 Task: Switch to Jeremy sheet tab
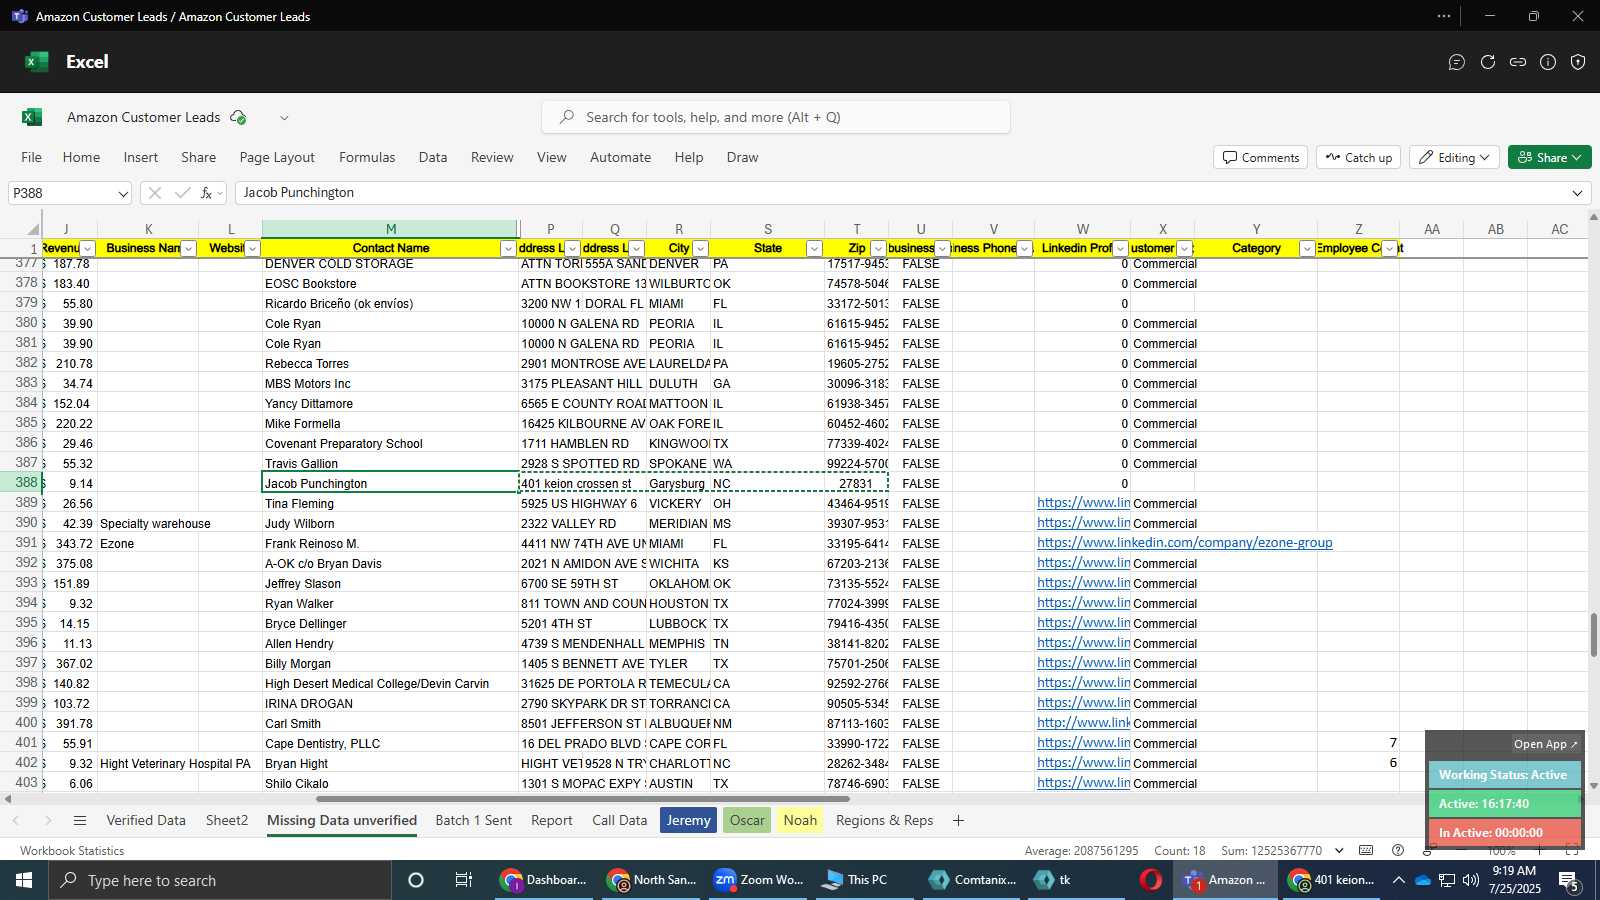tap(688, 820)
